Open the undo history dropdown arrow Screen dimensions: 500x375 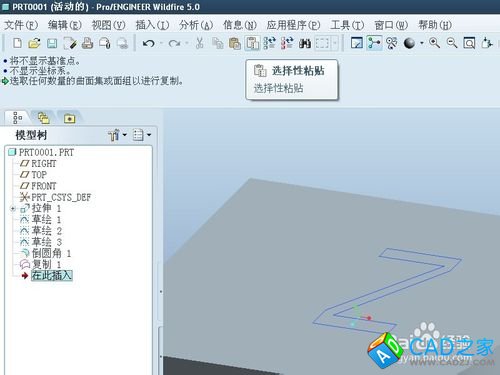161,43
